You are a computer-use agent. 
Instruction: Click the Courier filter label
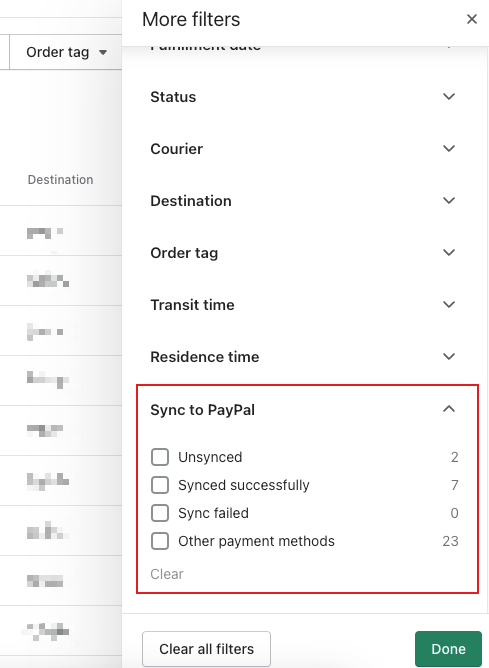[x=176, y=149]
